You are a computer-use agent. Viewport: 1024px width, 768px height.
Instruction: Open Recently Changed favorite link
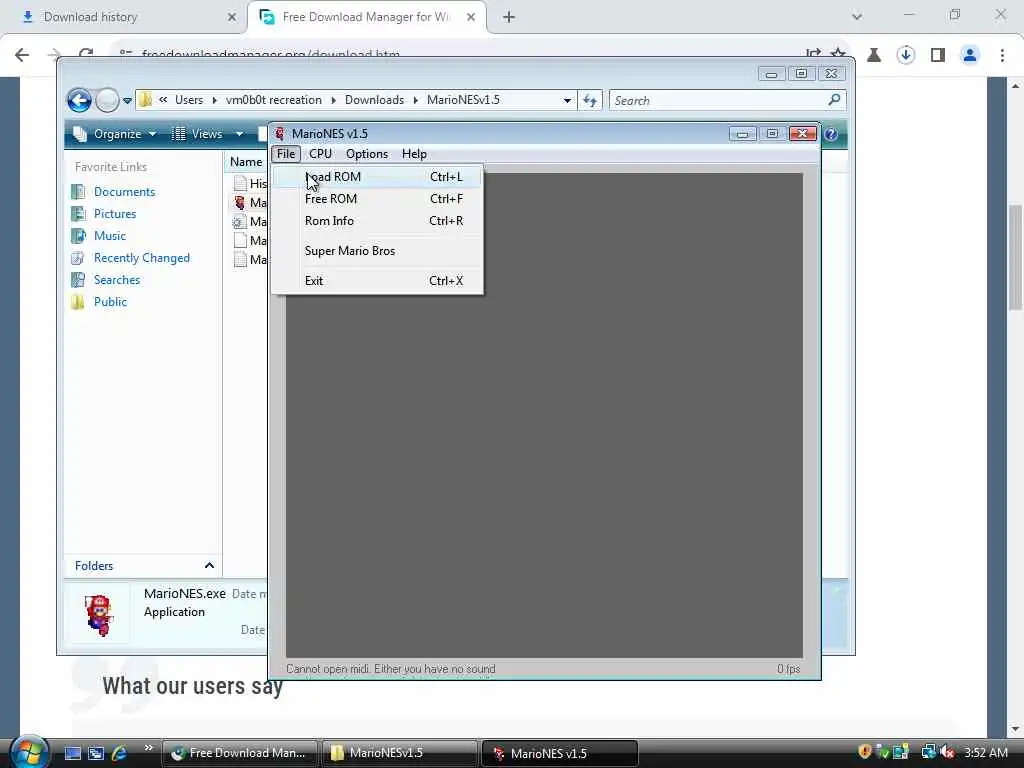pyautogui.click(x=142, y=258)
